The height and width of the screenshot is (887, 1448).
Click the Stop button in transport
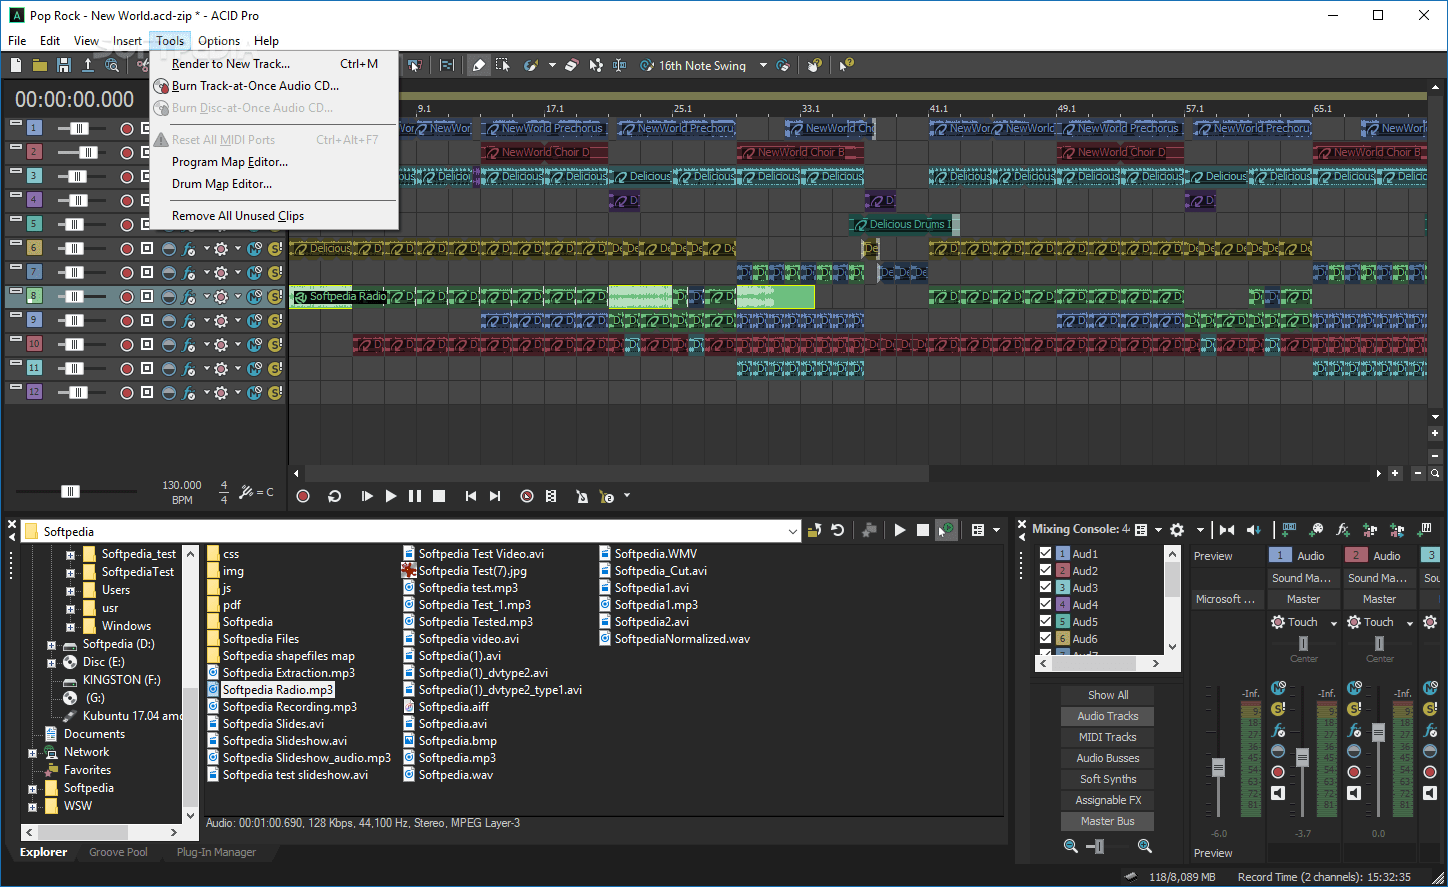439,496
